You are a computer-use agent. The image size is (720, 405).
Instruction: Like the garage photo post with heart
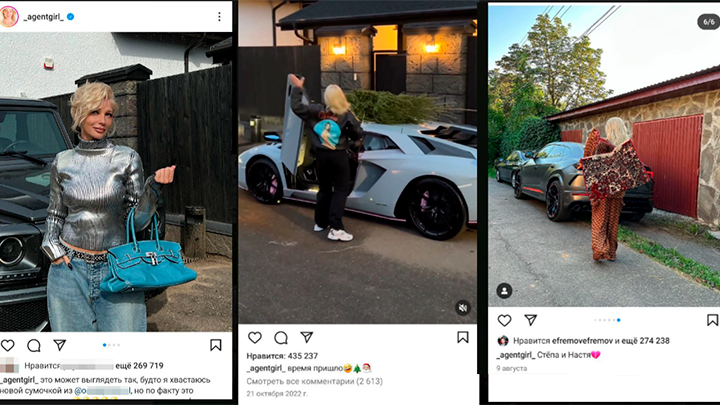(x=505, y=321)
